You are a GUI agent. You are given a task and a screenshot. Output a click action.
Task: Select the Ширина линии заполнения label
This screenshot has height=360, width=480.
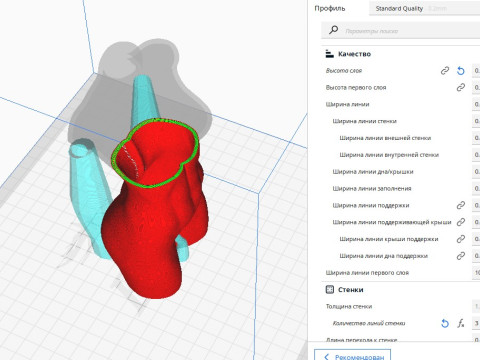click(x=372, y=189)
